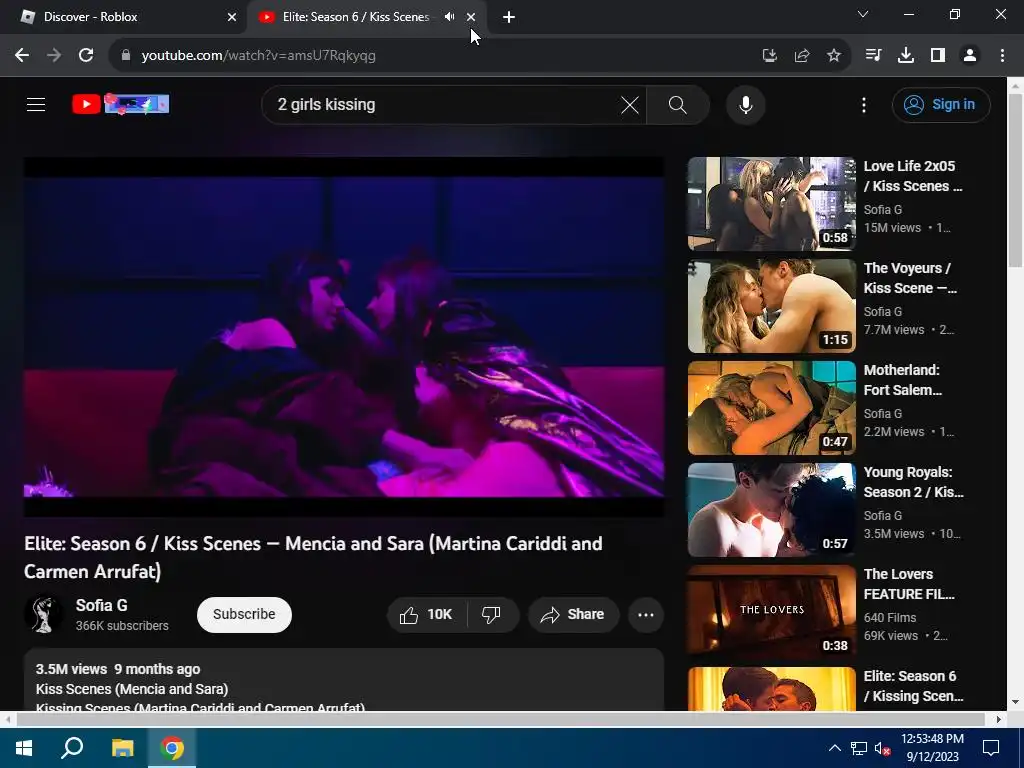Open File Explorer from taskbar
Viewport: 1024px width, 768px height.
click(122, 748)
